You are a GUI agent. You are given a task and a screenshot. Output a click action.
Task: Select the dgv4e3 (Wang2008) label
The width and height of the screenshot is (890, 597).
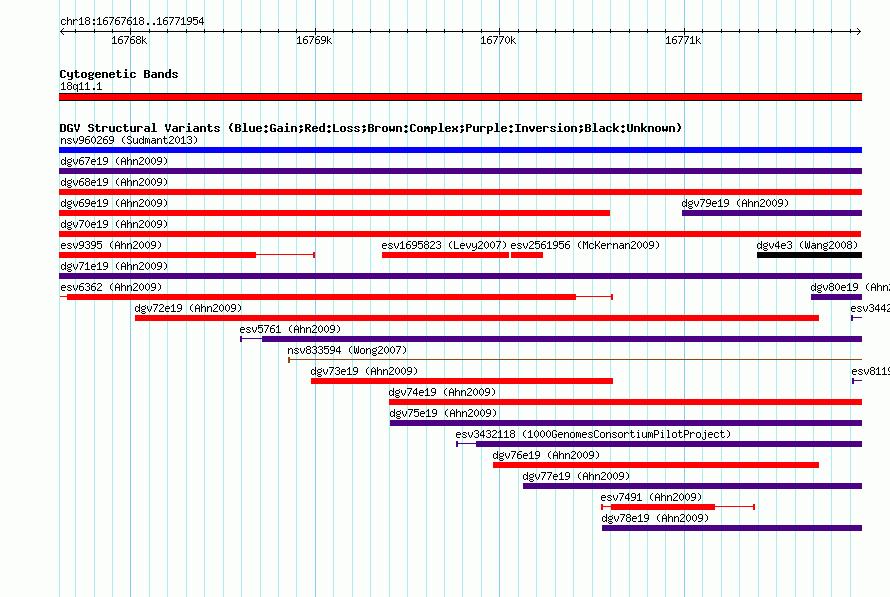pos(807,245)
